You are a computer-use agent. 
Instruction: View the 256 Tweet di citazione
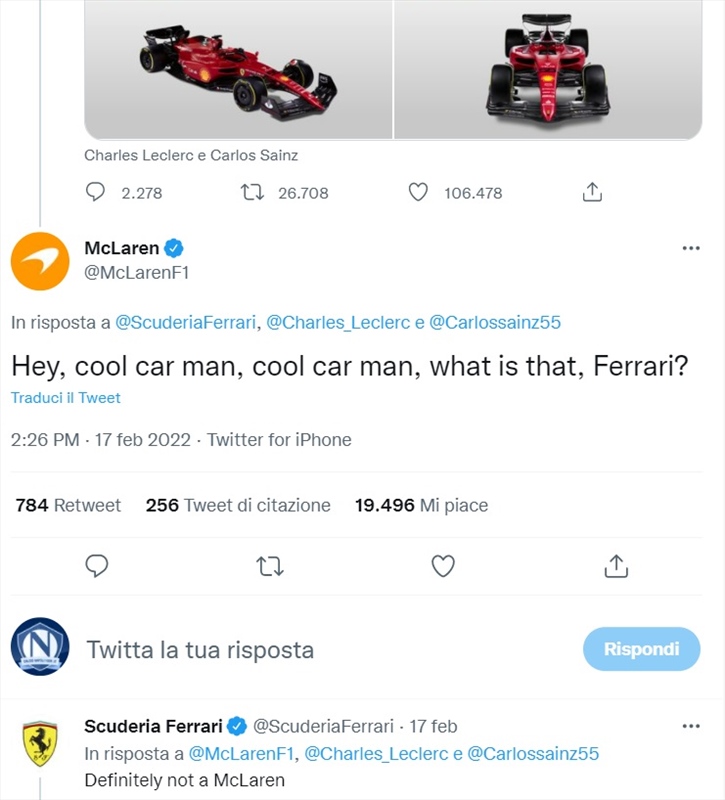click(x=238, y=505)
